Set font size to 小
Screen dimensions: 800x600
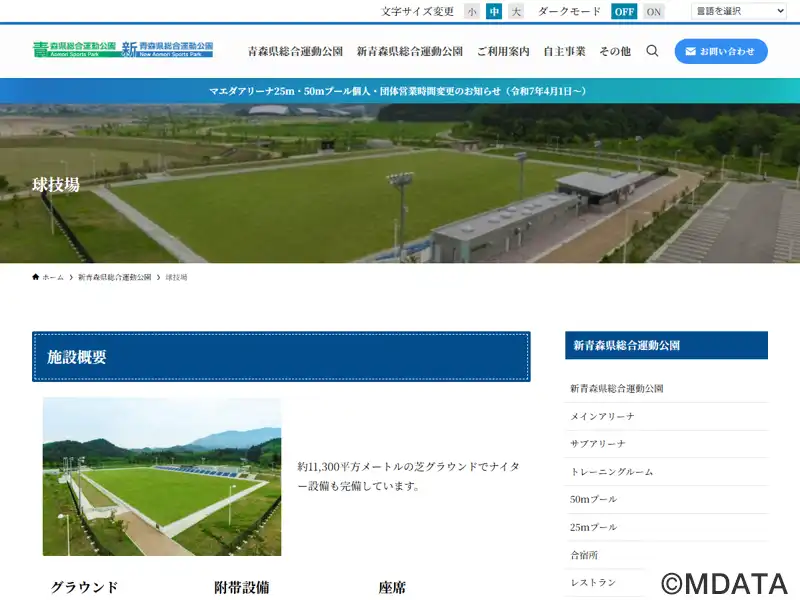click(x=472, y=11)
